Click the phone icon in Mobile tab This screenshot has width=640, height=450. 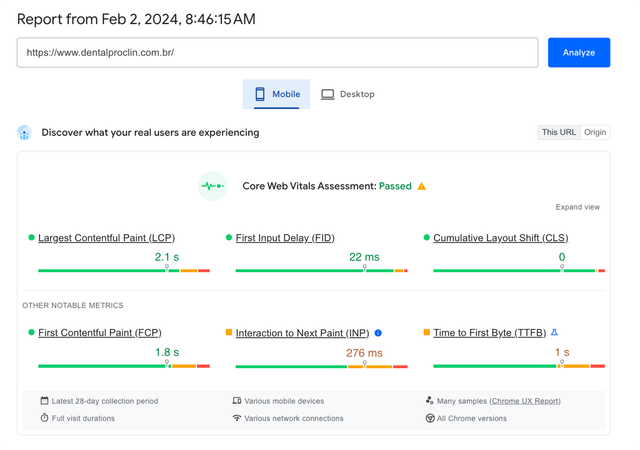point(260,94)
